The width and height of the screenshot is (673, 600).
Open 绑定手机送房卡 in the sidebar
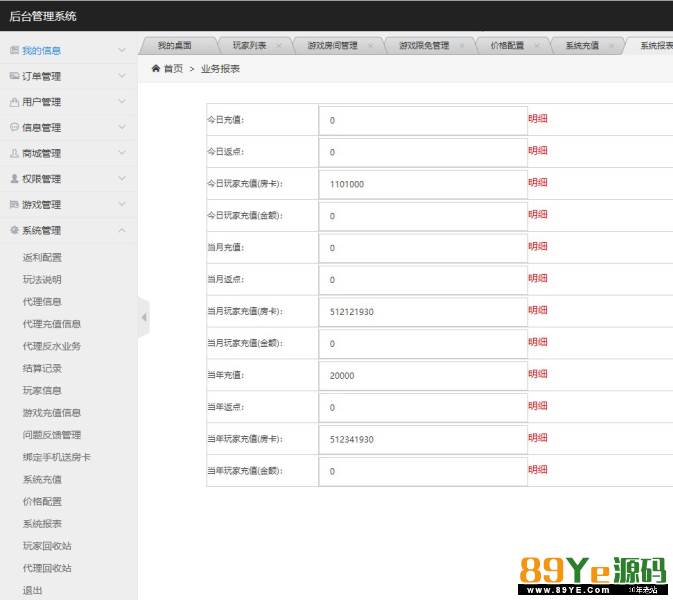57,457
